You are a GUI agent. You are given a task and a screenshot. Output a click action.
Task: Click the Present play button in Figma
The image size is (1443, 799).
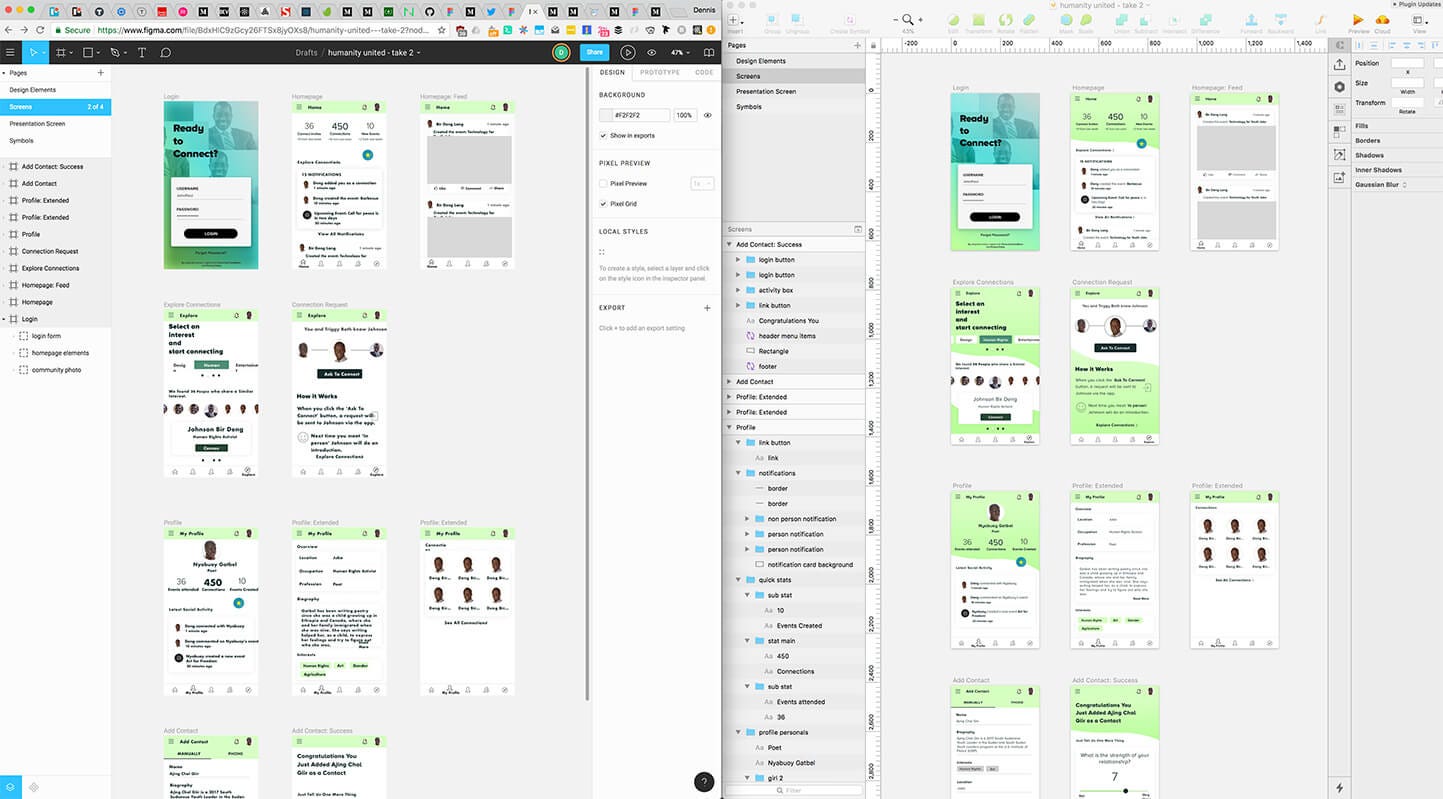(x=628, y=52)
